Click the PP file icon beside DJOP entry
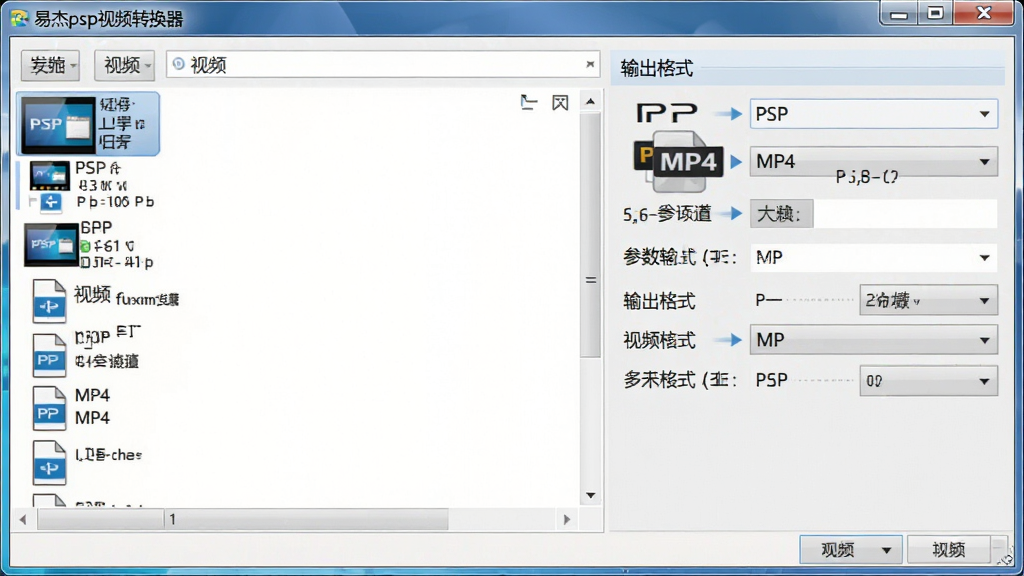This screenshot has width=1024, height=576. (50, 355)
